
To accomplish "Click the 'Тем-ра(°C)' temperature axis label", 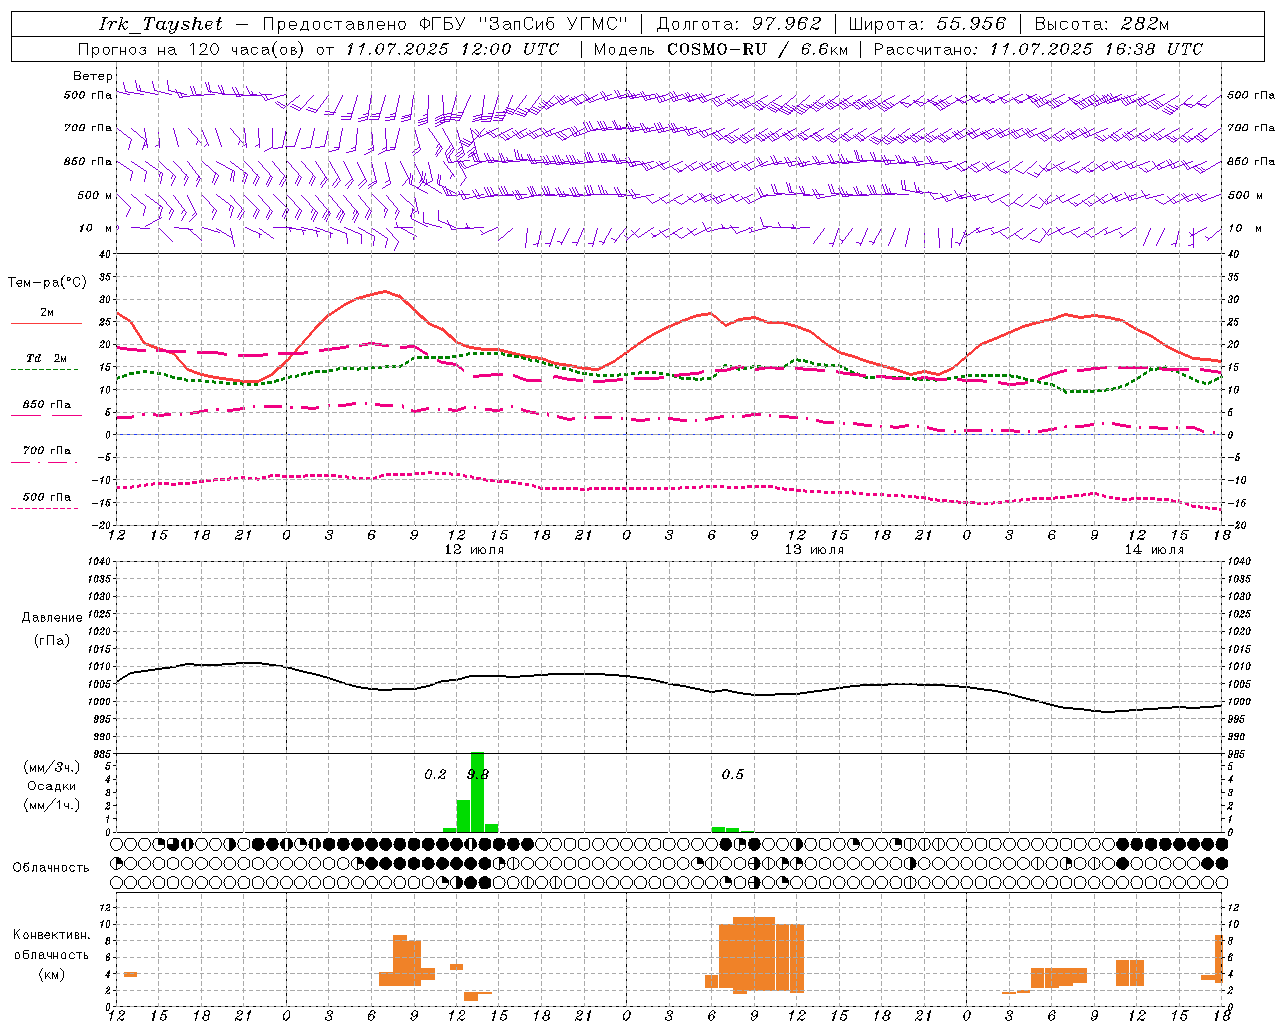I will click(47, 283).
